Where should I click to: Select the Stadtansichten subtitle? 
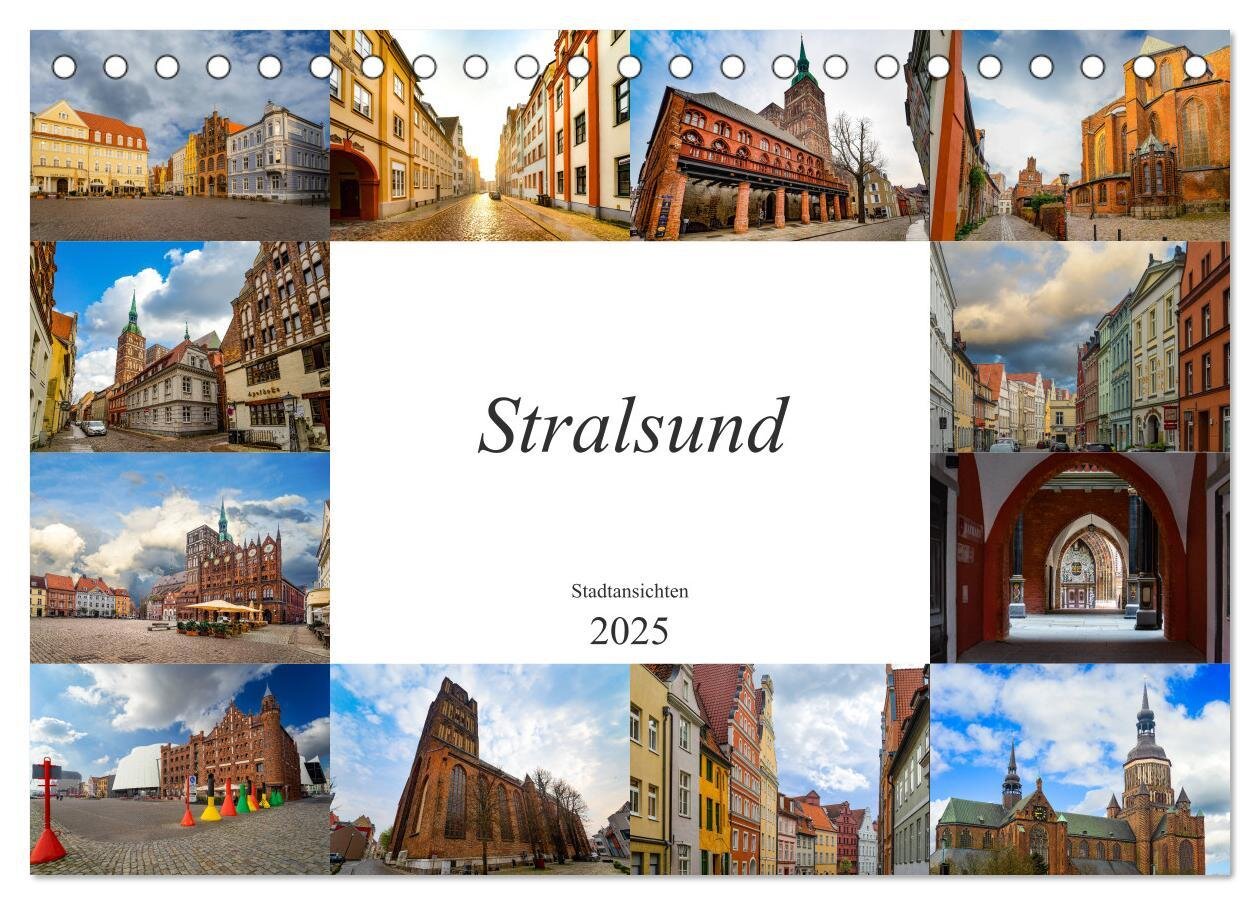(629, 591)
